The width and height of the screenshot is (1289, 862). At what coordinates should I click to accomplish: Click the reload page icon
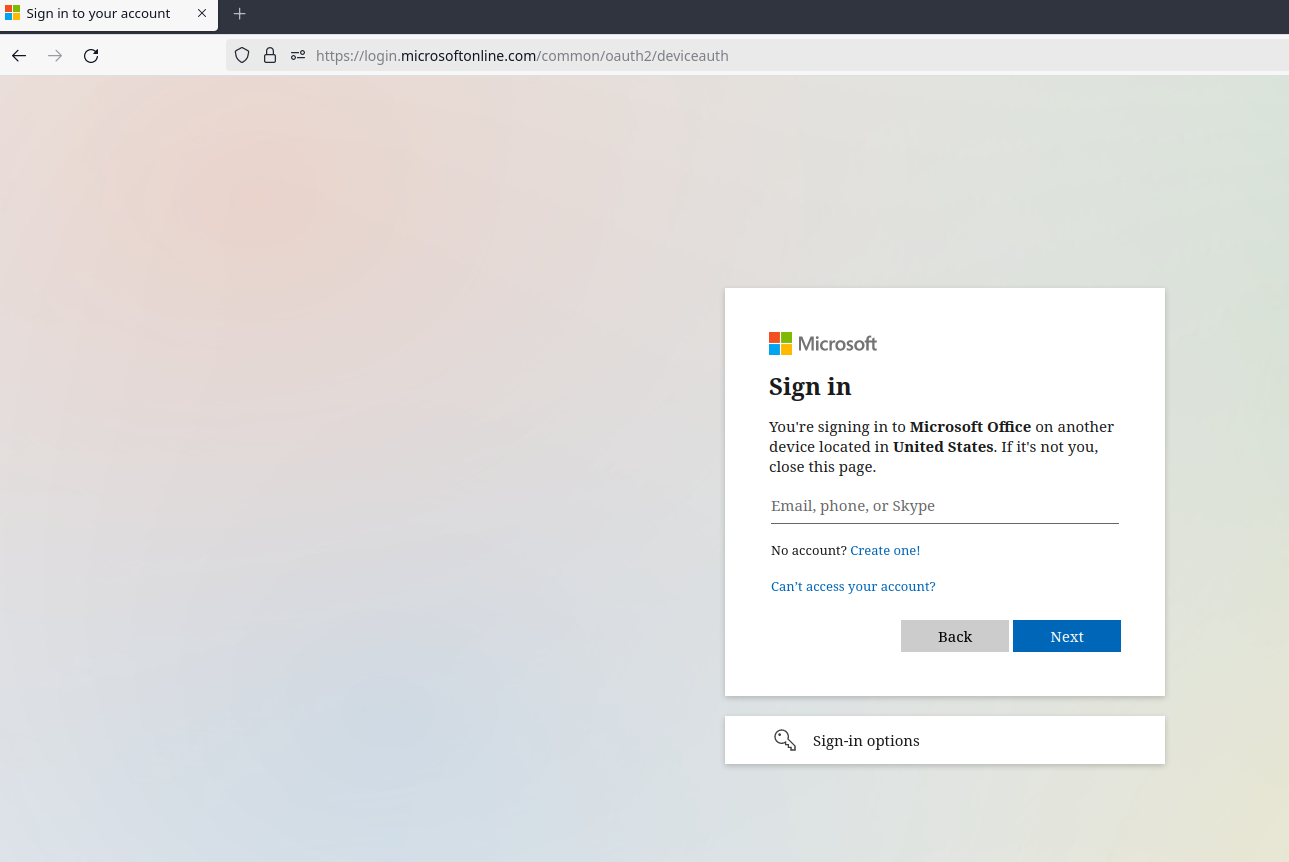click(90, 56)
